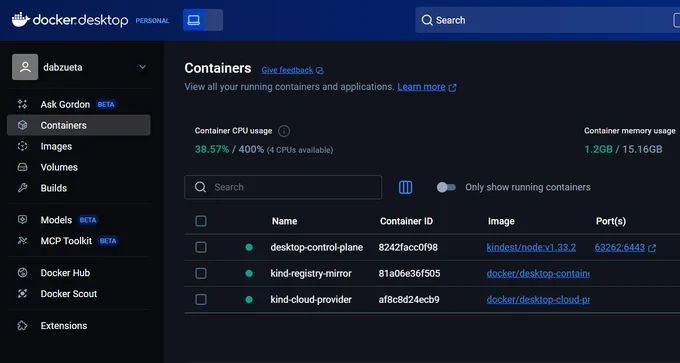Click the kind-registry-mirror green status dot
The width and height of the screenshot is (680, 363).
coord(249,273)
